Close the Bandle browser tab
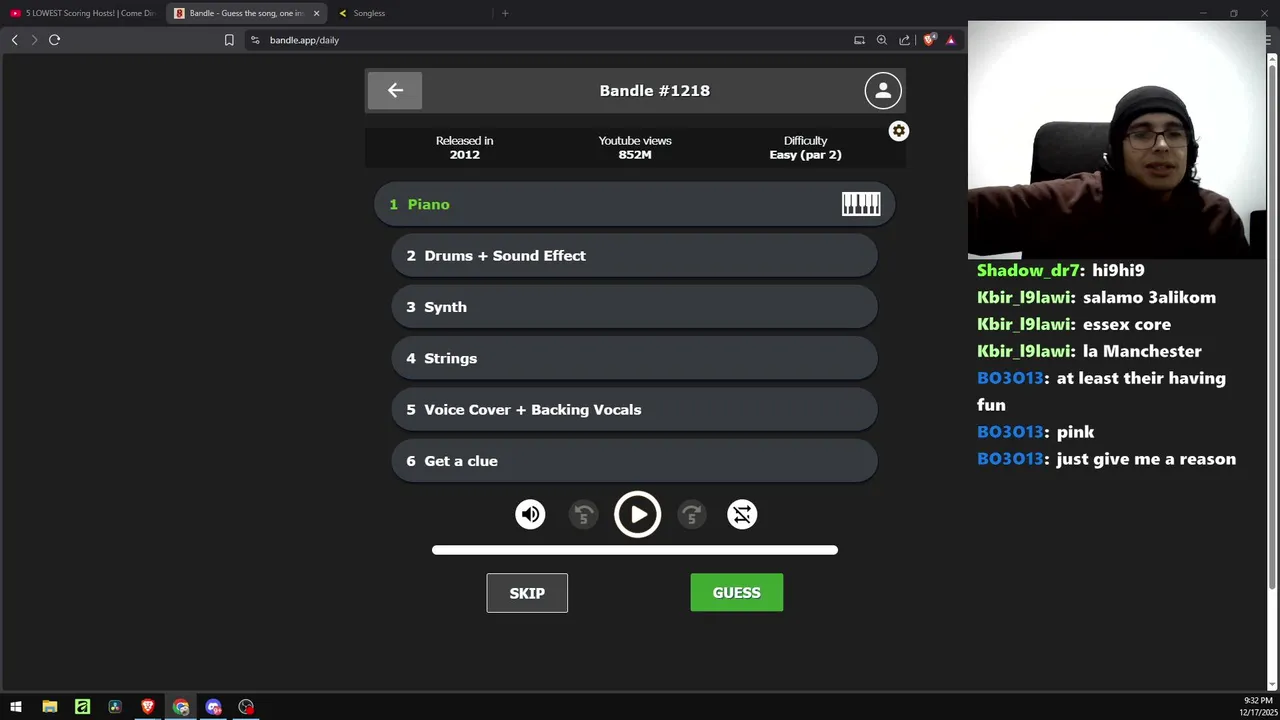This screenshot has height=720, width=1280. pyautogui.click(x=317, y=13)
